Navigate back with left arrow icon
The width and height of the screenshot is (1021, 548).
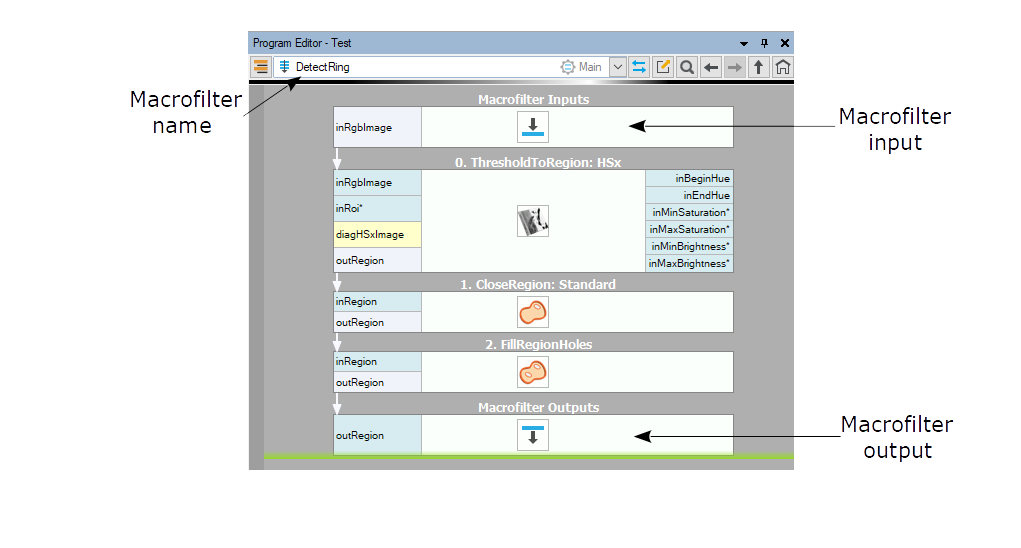pyautogui.click(x=711, y=67)
